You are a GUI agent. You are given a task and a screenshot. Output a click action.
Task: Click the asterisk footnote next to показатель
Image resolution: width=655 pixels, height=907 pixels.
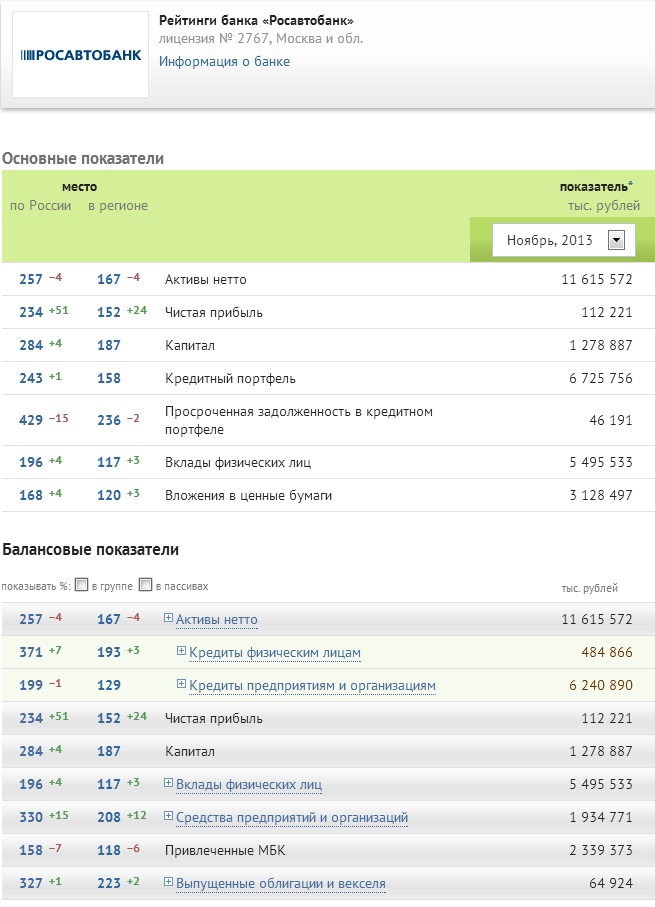[630, 185]
